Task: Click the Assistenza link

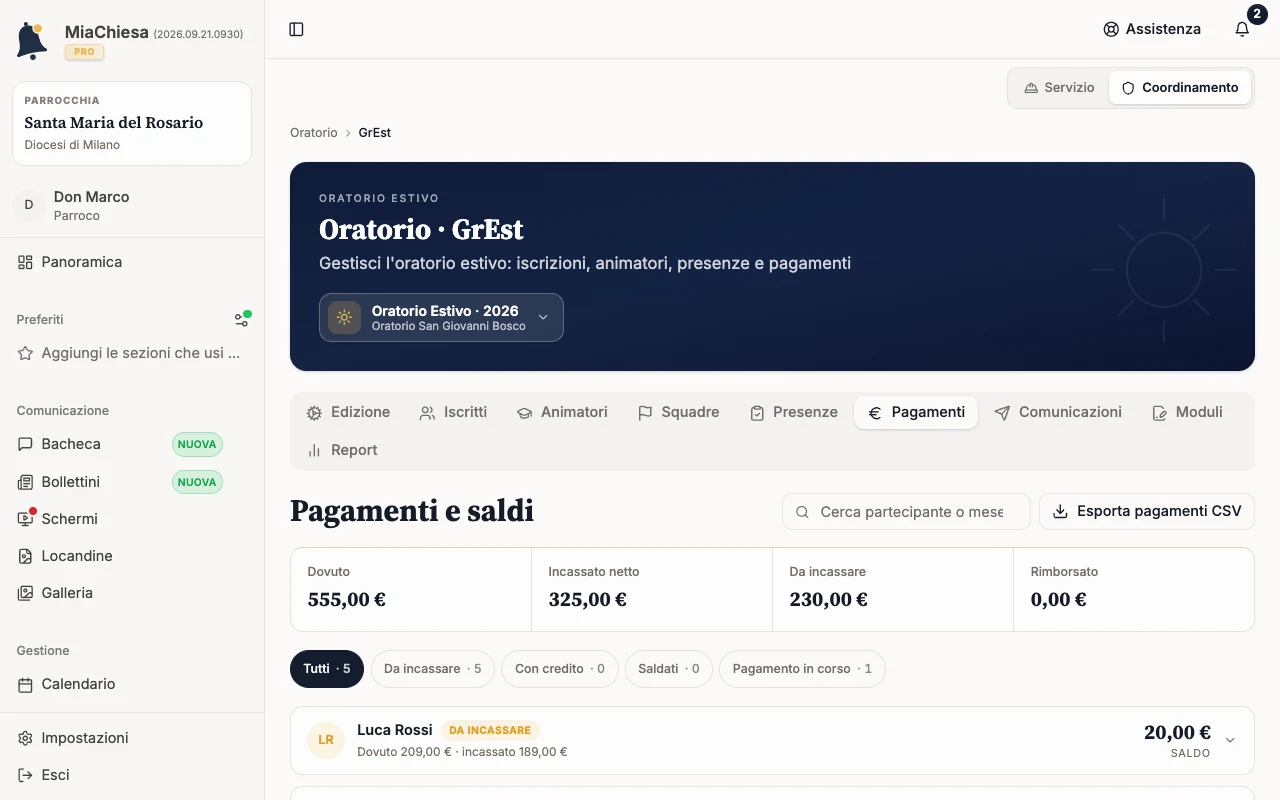Action: [x=1151, y=29]
